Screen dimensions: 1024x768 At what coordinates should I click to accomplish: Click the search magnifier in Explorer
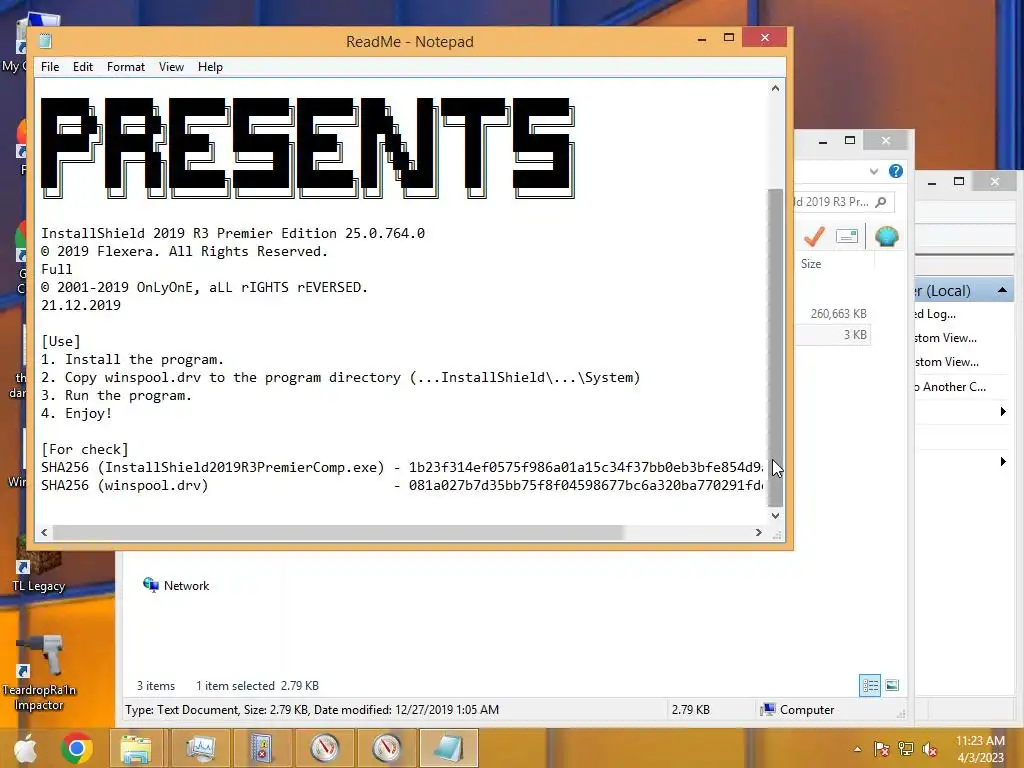(x=881, y=202)
